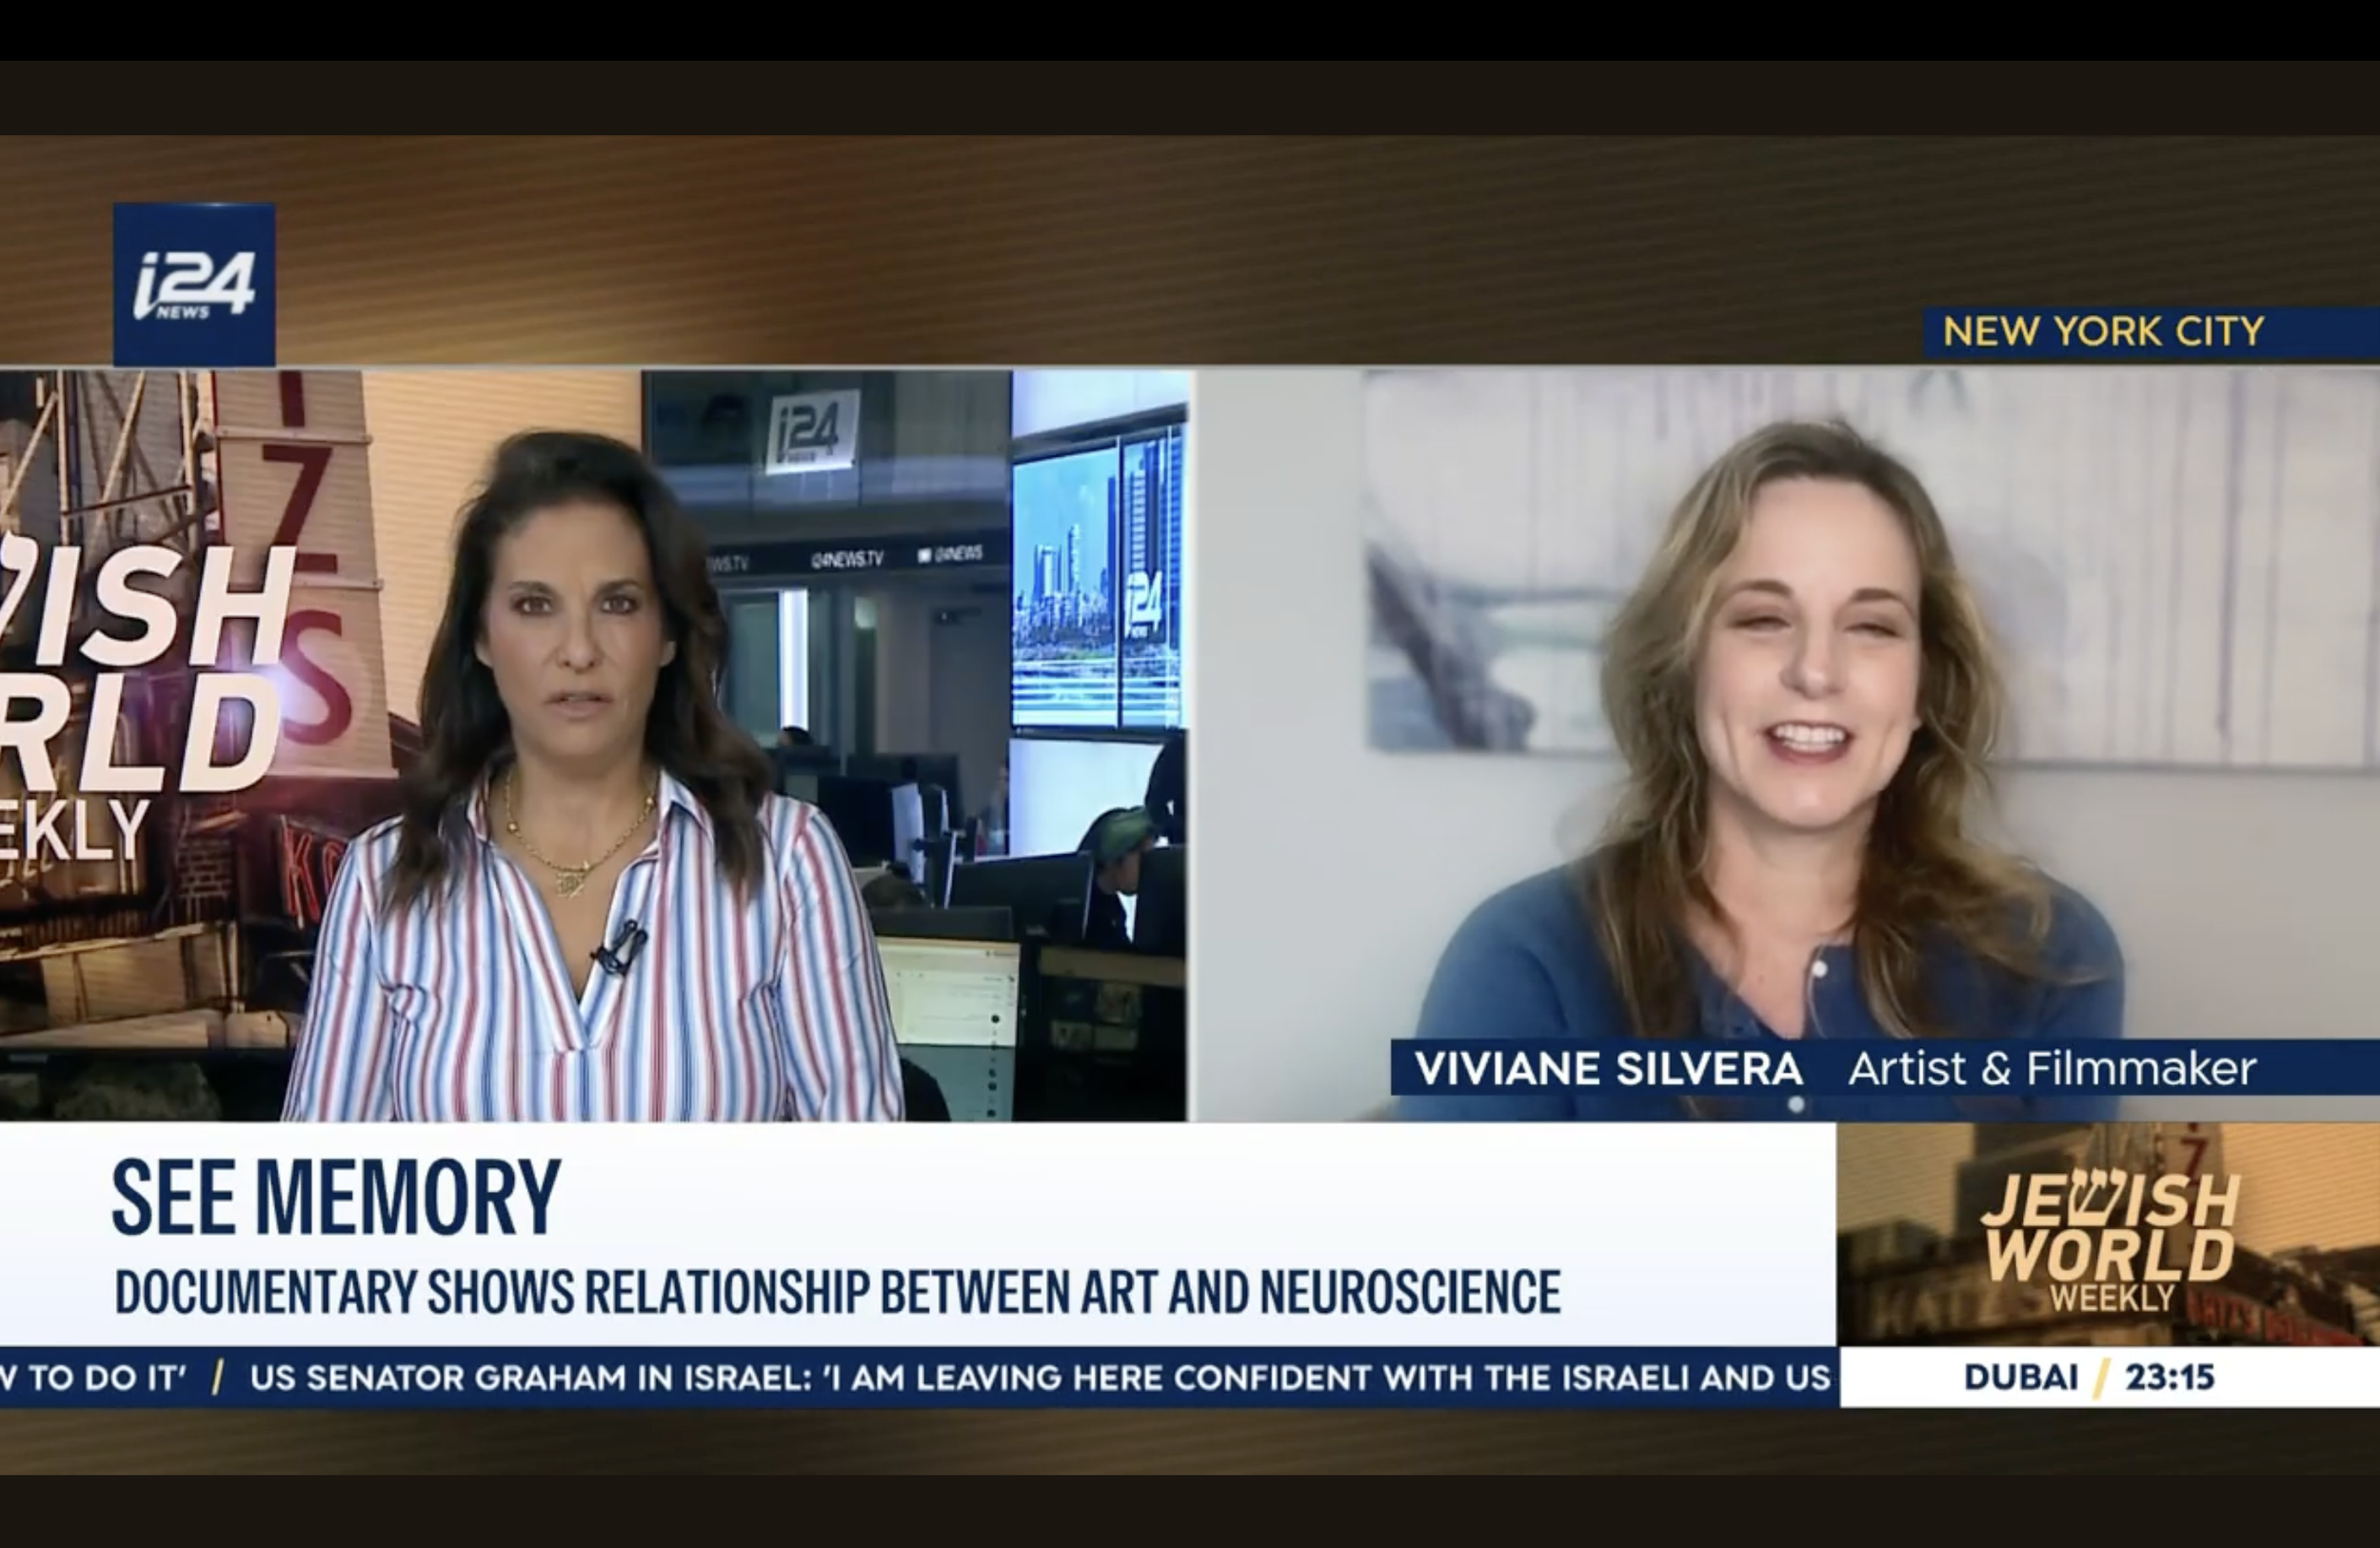Screen dimensions: 2380x1548
Task: Click the Jewish World Weekly logo bottom-right
Action: tap(2108, 1238)
